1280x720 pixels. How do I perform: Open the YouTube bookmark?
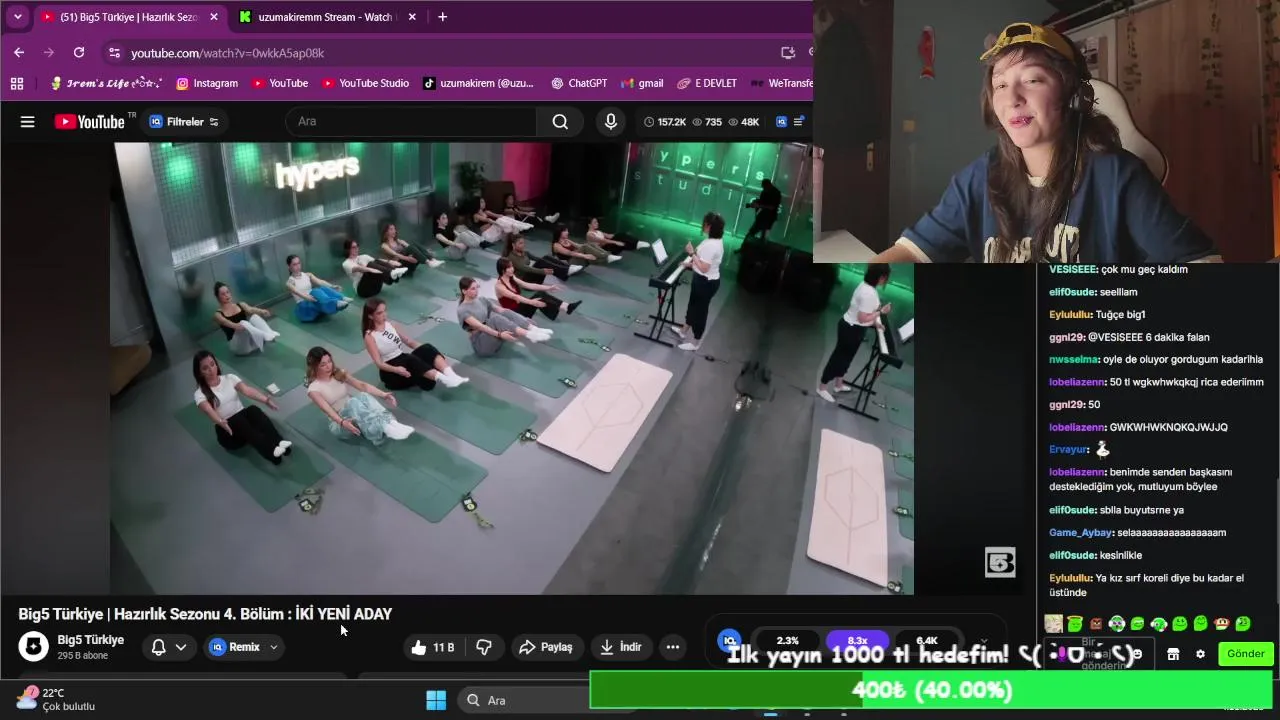(279, 83)
